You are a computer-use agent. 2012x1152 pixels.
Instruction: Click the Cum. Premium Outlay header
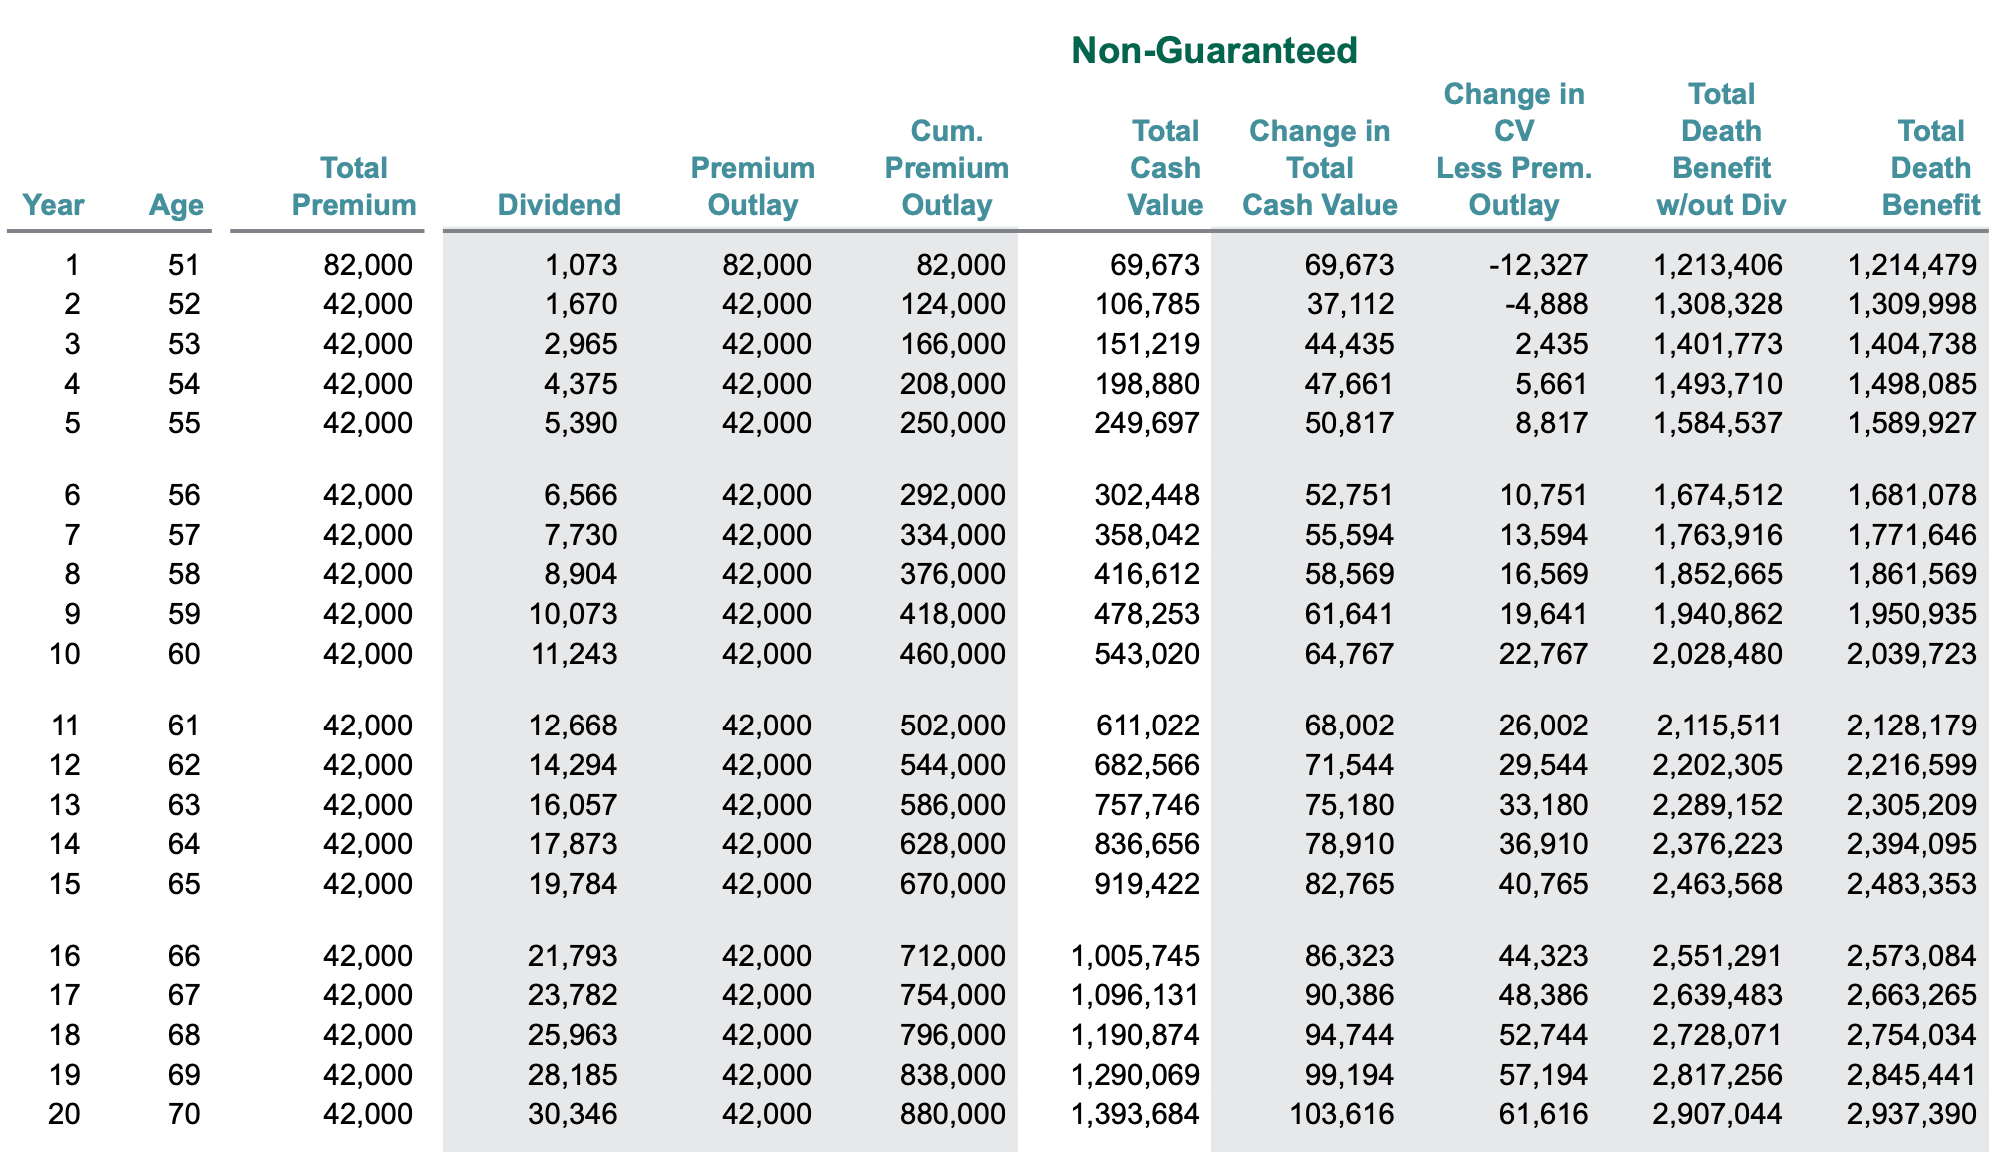pyautogui.click(x=946, y=167)
